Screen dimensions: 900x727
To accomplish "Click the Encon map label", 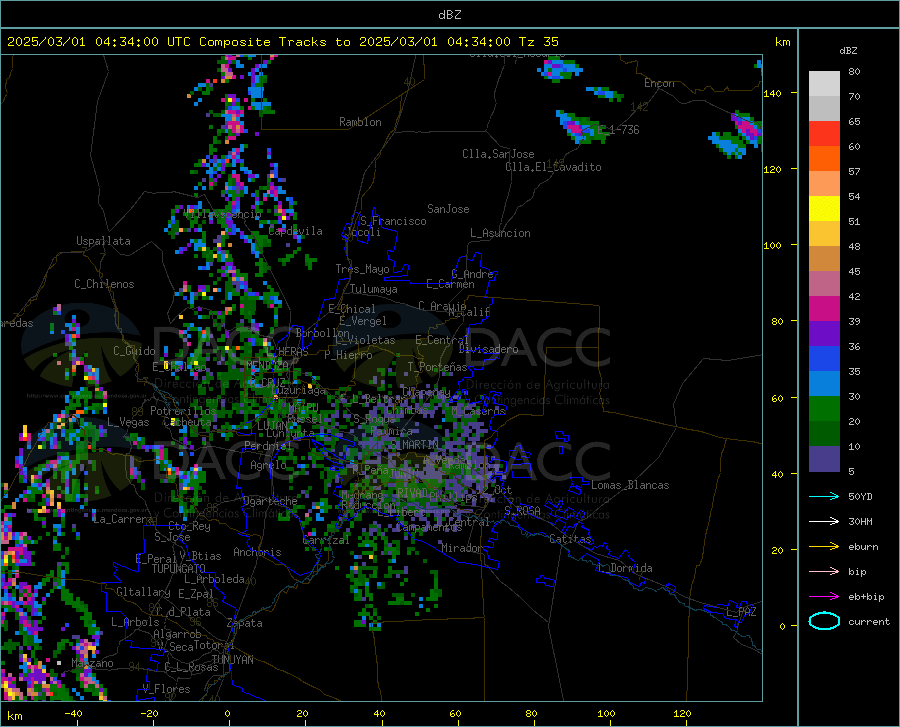I will click(659, 83).
